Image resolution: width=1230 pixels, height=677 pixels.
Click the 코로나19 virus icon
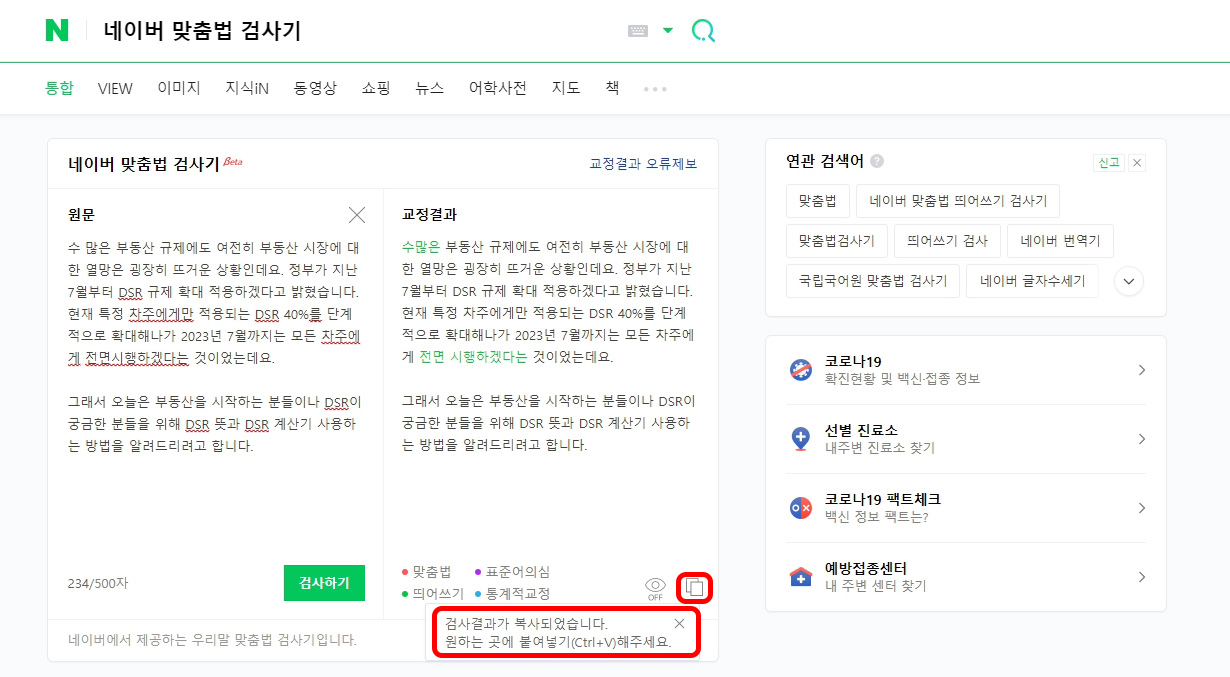click(800, 370)
